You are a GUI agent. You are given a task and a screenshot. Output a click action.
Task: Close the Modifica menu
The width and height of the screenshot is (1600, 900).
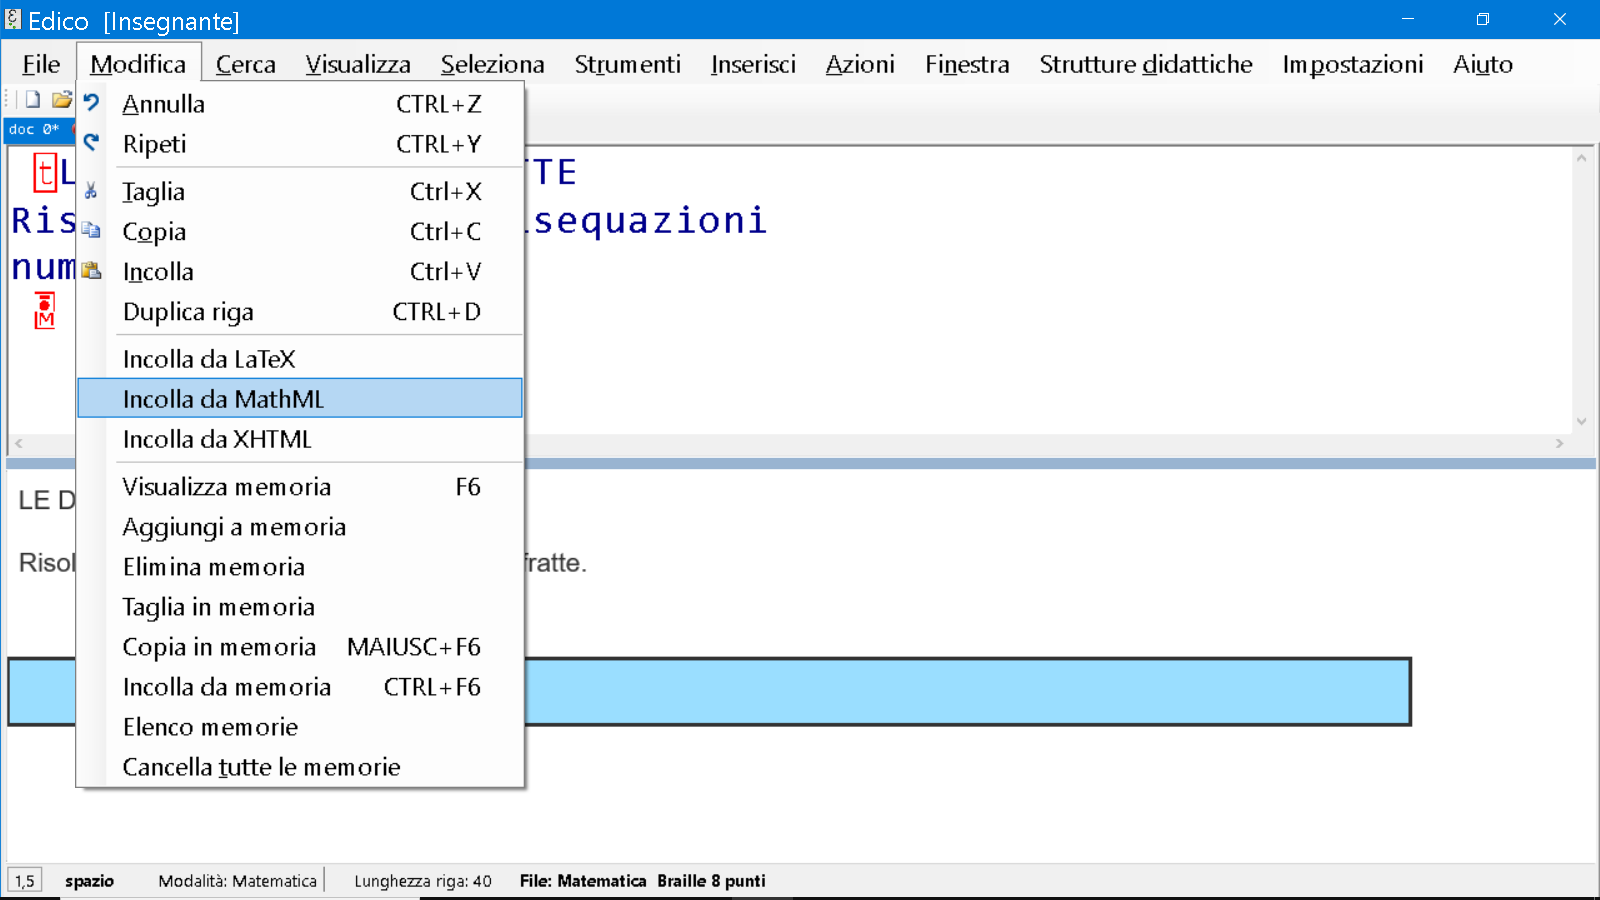(x=138, y=64)
